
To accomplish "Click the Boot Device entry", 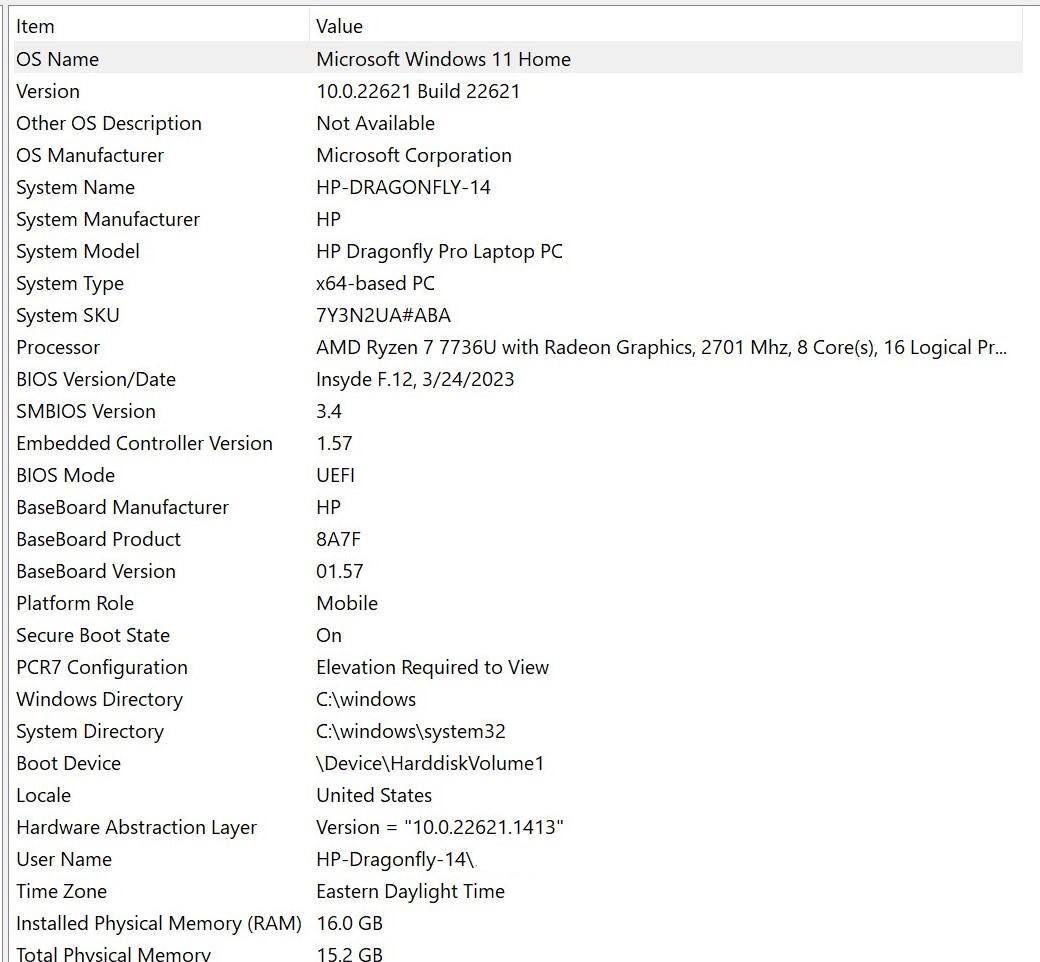I will [x=68, y=763].
